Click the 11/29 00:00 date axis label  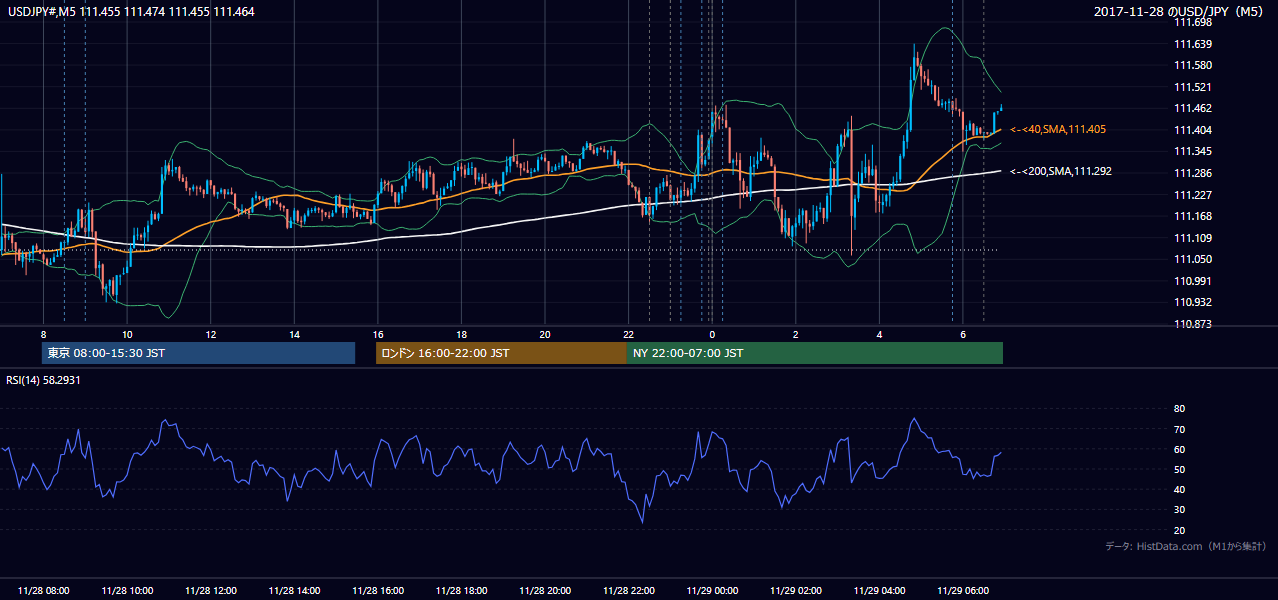tap(712, 591)
